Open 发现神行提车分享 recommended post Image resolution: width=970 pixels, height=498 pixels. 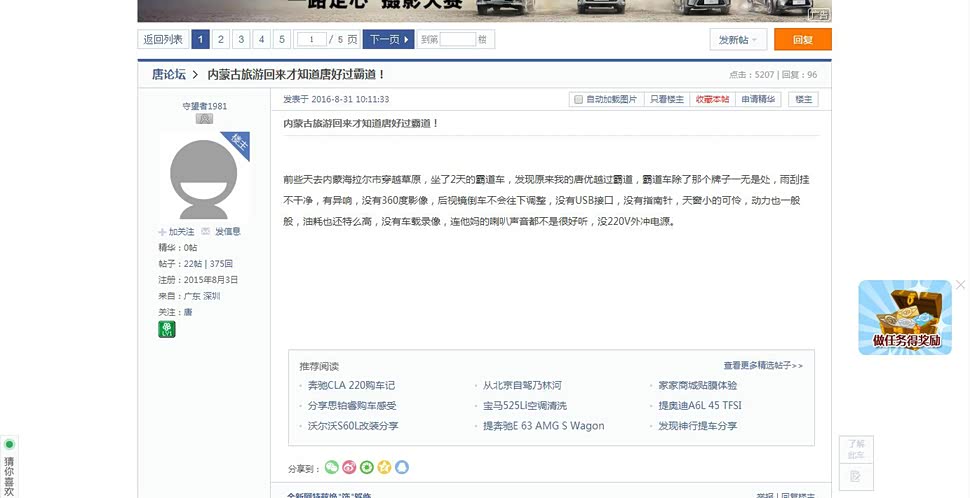[698, 426]
